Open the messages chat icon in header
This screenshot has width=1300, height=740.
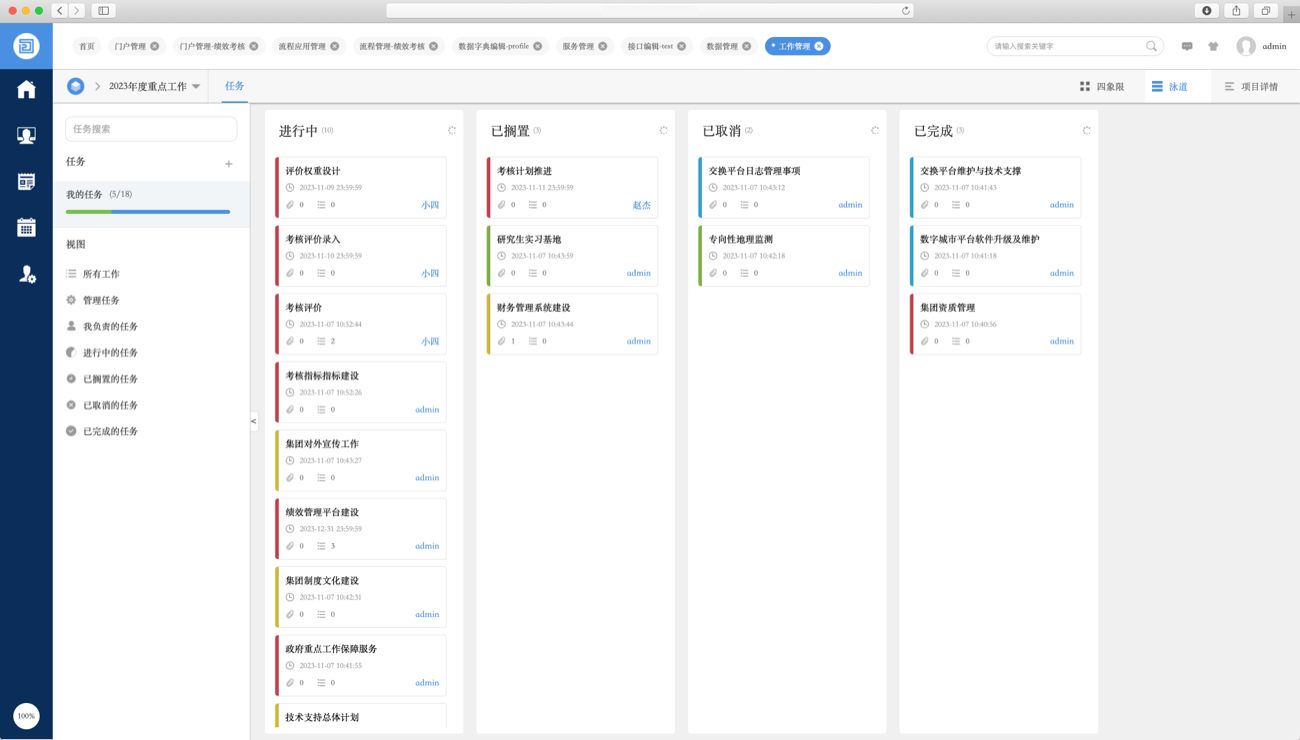point(1187,46)
